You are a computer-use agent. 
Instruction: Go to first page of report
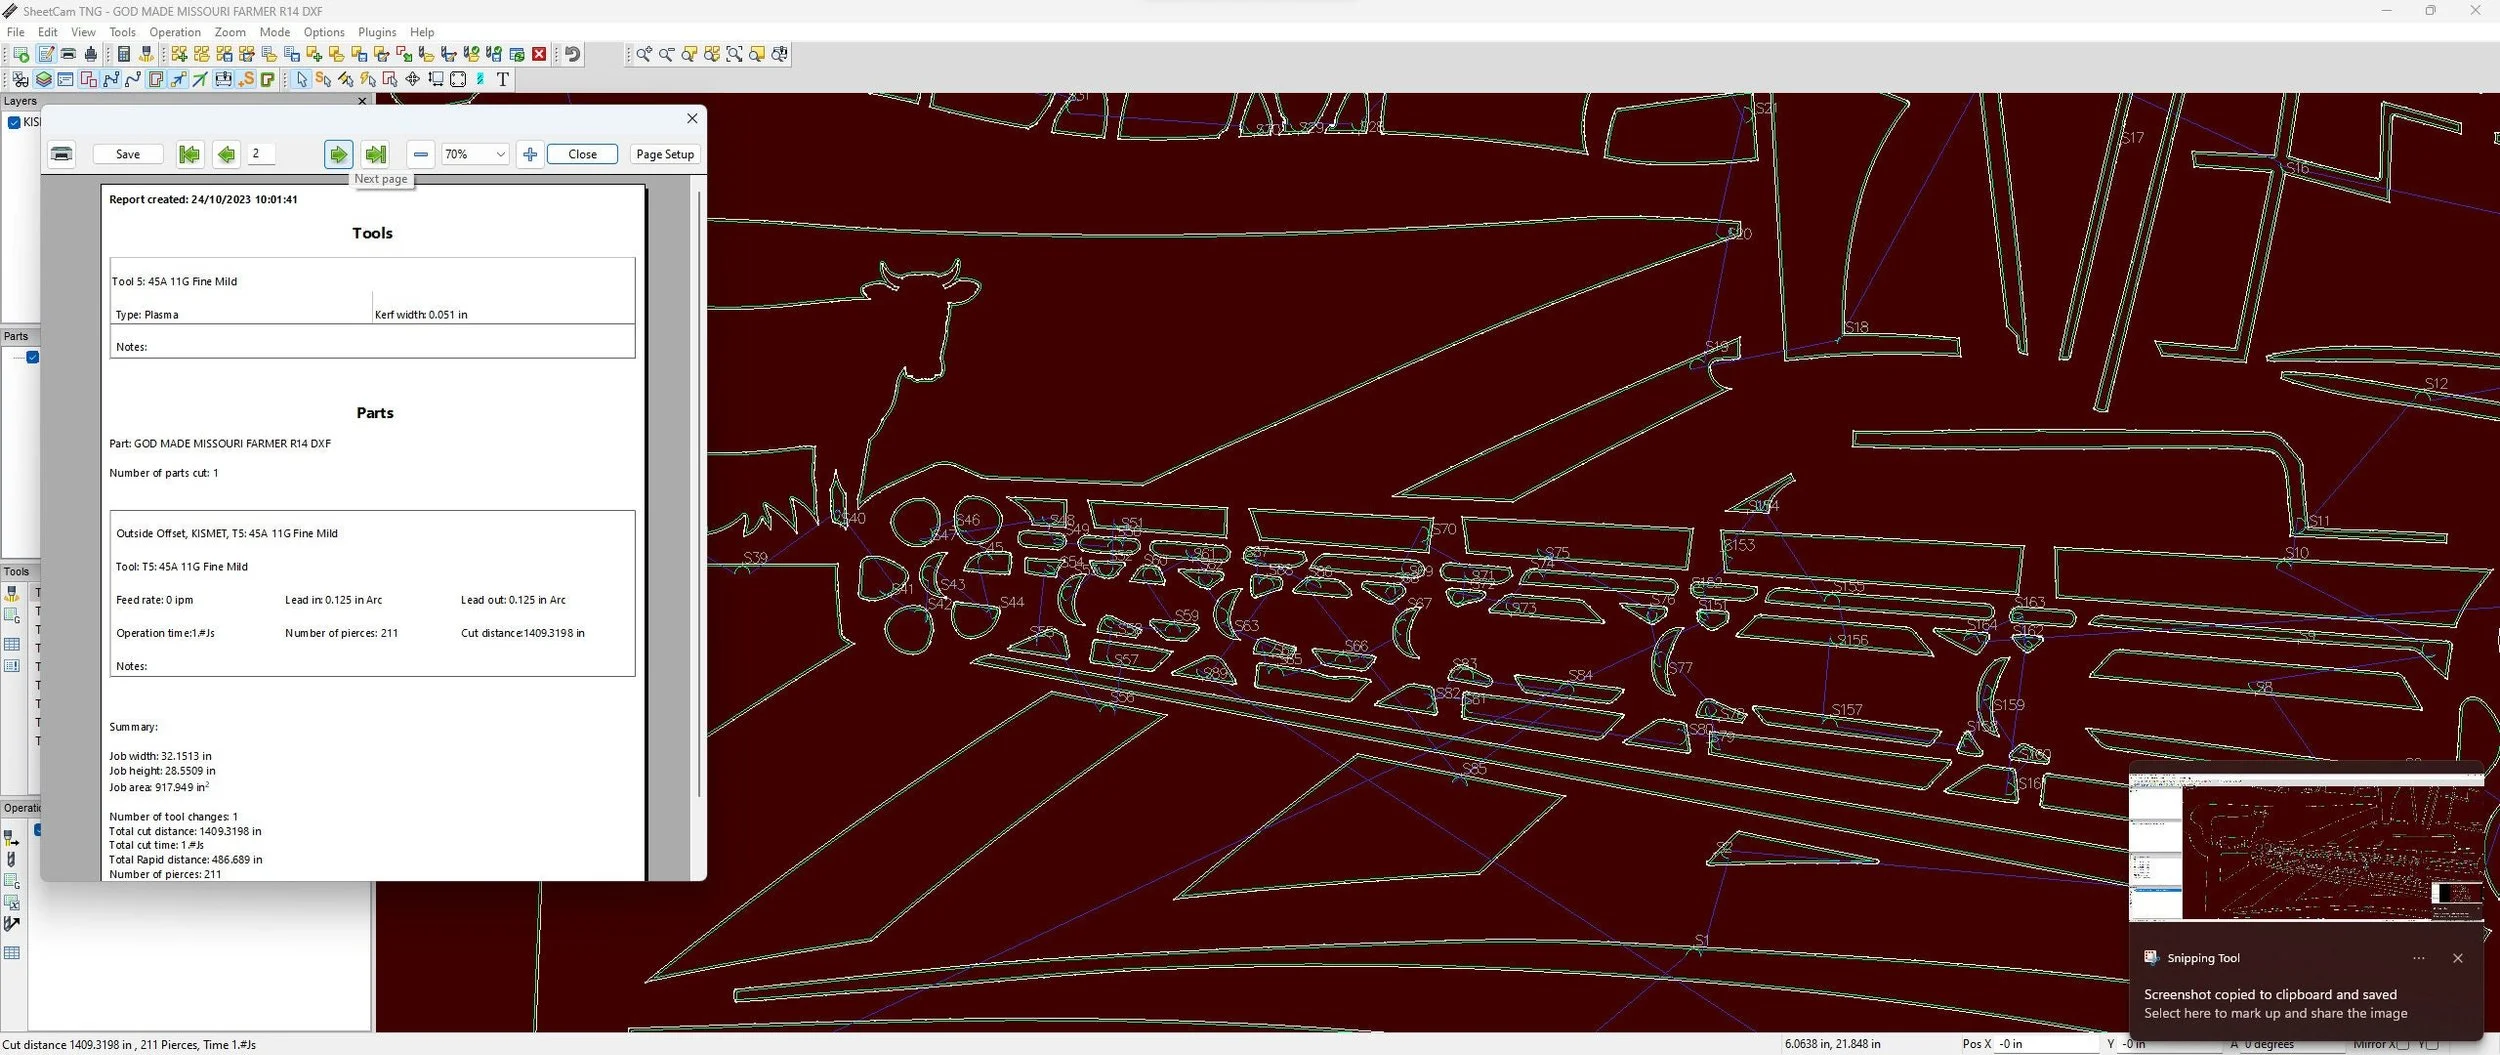[189, 154]
